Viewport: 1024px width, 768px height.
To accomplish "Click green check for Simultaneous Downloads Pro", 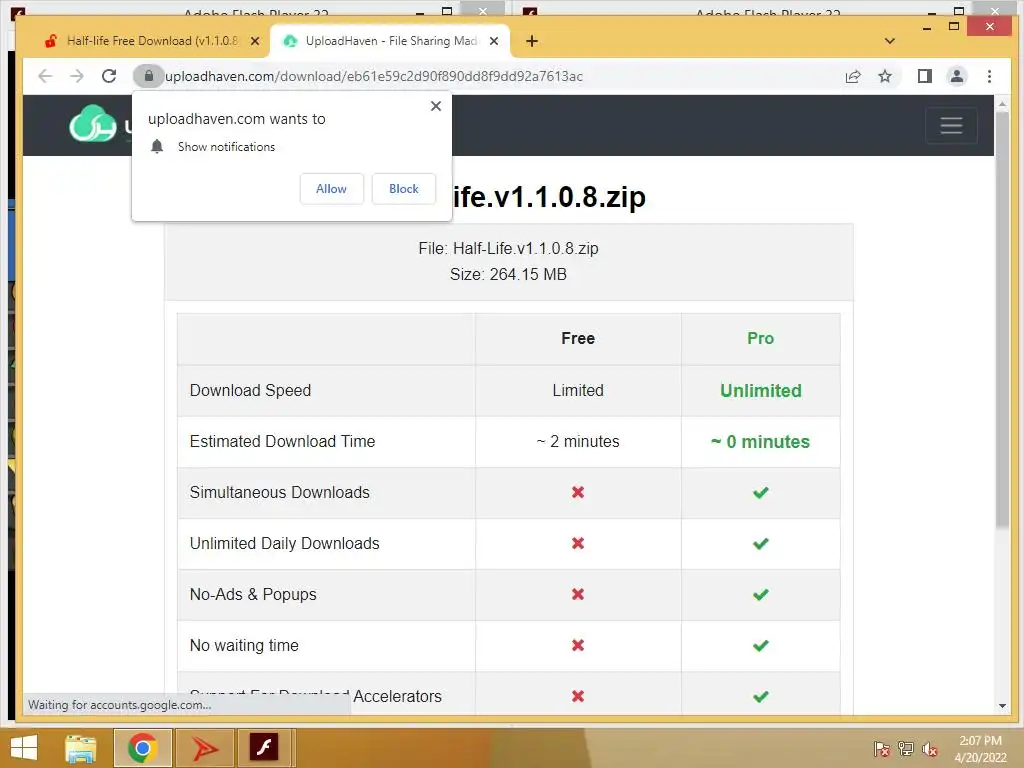I will point(761,492).
